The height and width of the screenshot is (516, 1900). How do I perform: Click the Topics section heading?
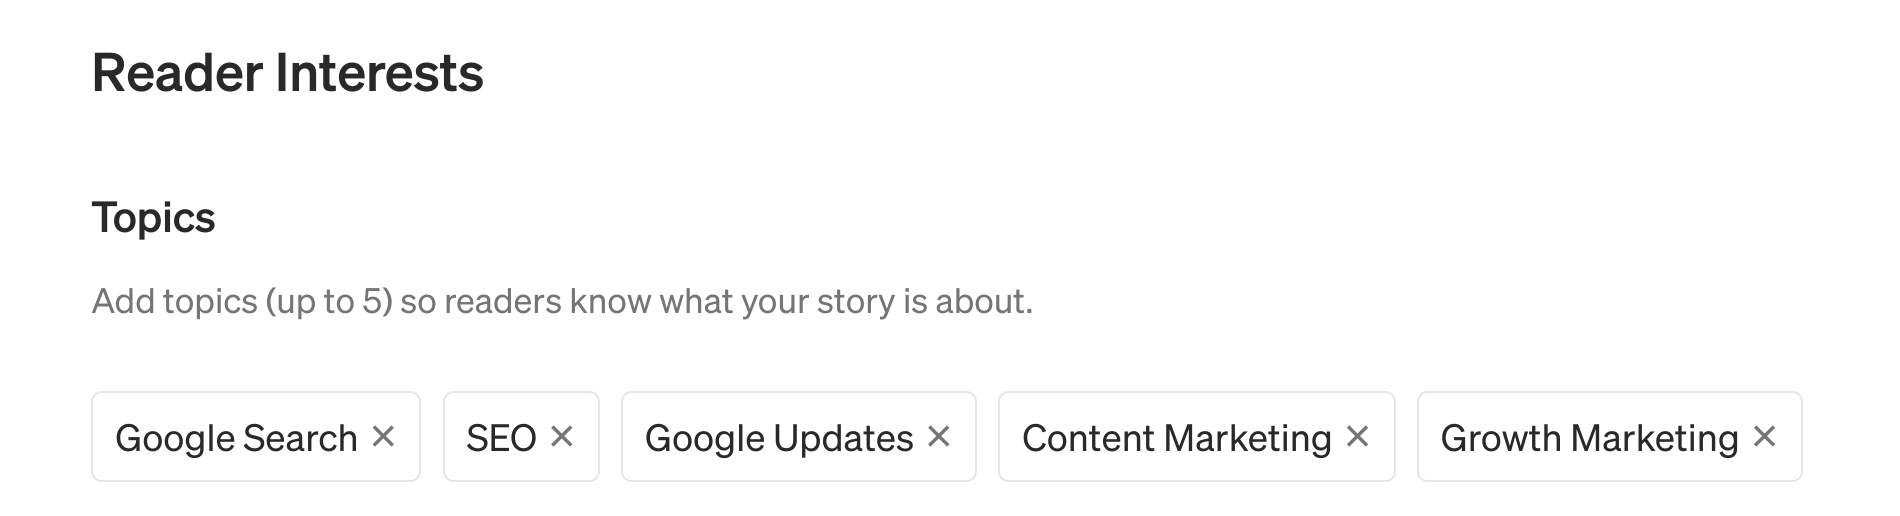point(154,217)
